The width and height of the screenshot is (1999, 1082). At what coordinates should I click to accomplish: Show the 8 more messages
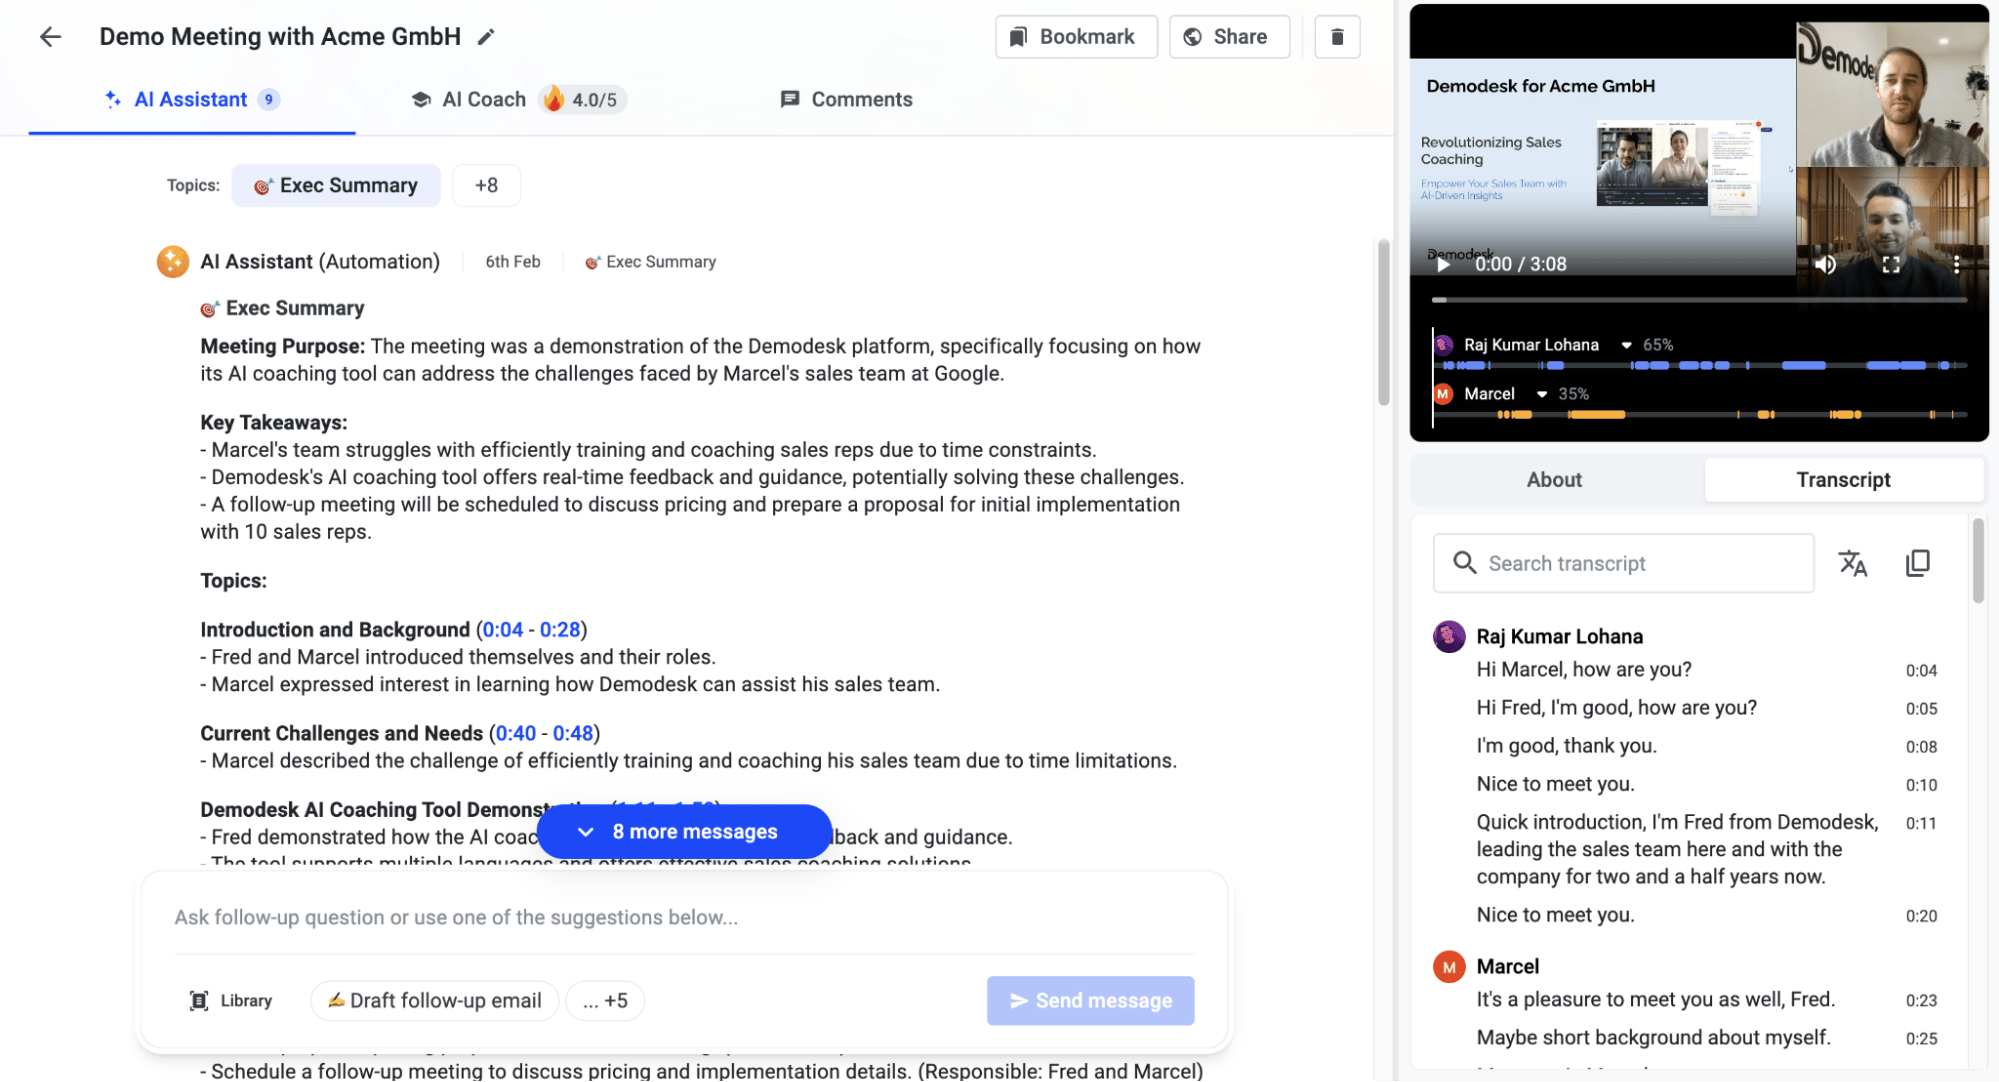tap(684, 831)
